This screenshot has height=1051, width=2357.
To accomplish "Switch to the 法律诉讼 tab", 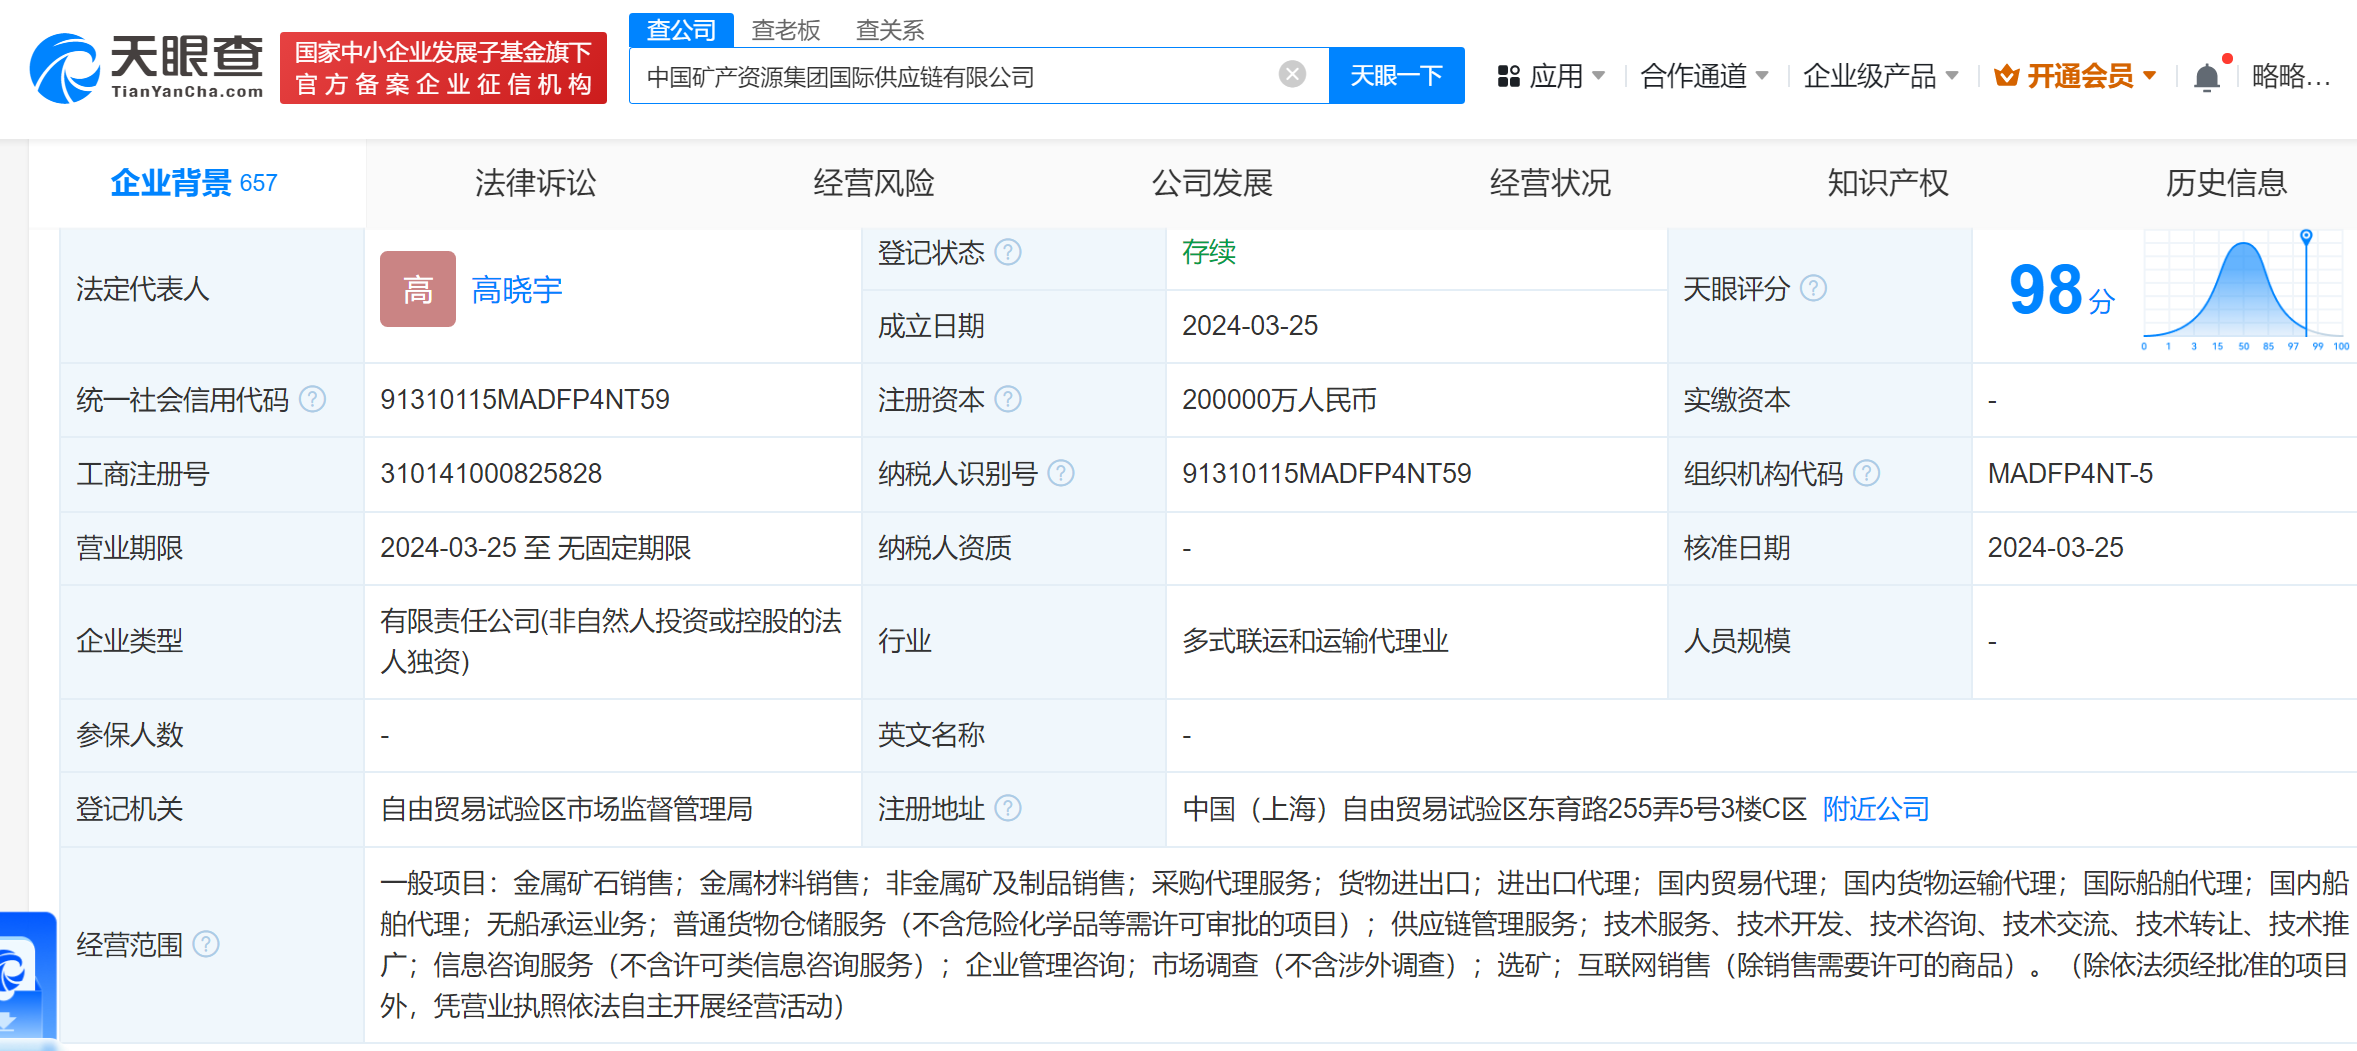I will pyautogui.click(x=535, y=183).
